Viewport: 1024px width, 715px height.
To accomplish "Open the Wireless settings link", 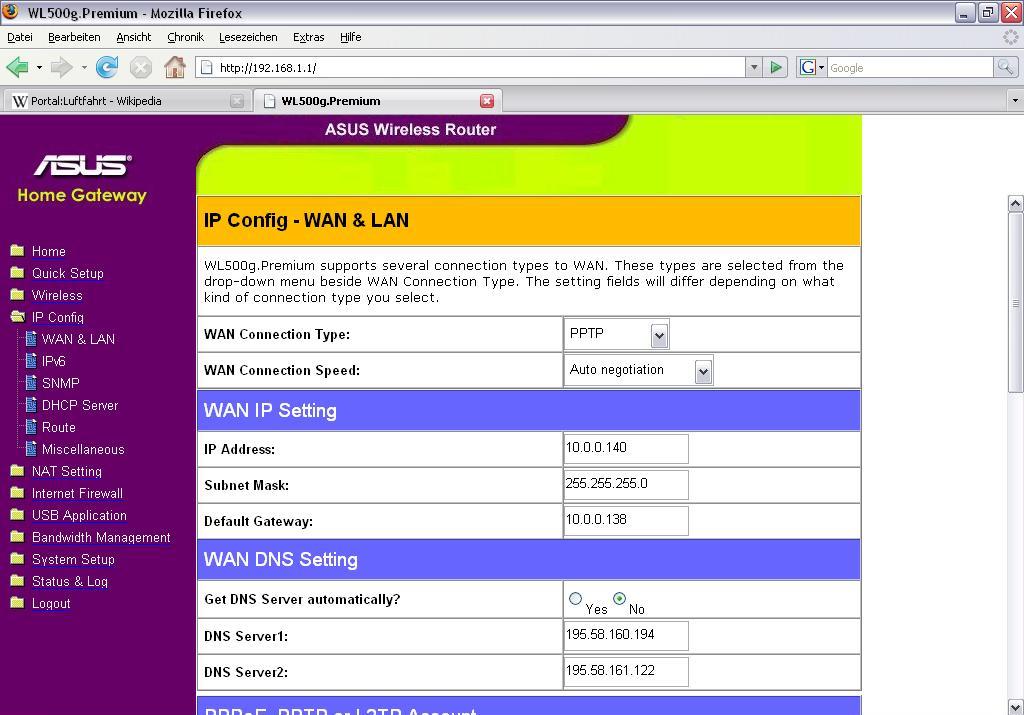I will pos(57,295).
